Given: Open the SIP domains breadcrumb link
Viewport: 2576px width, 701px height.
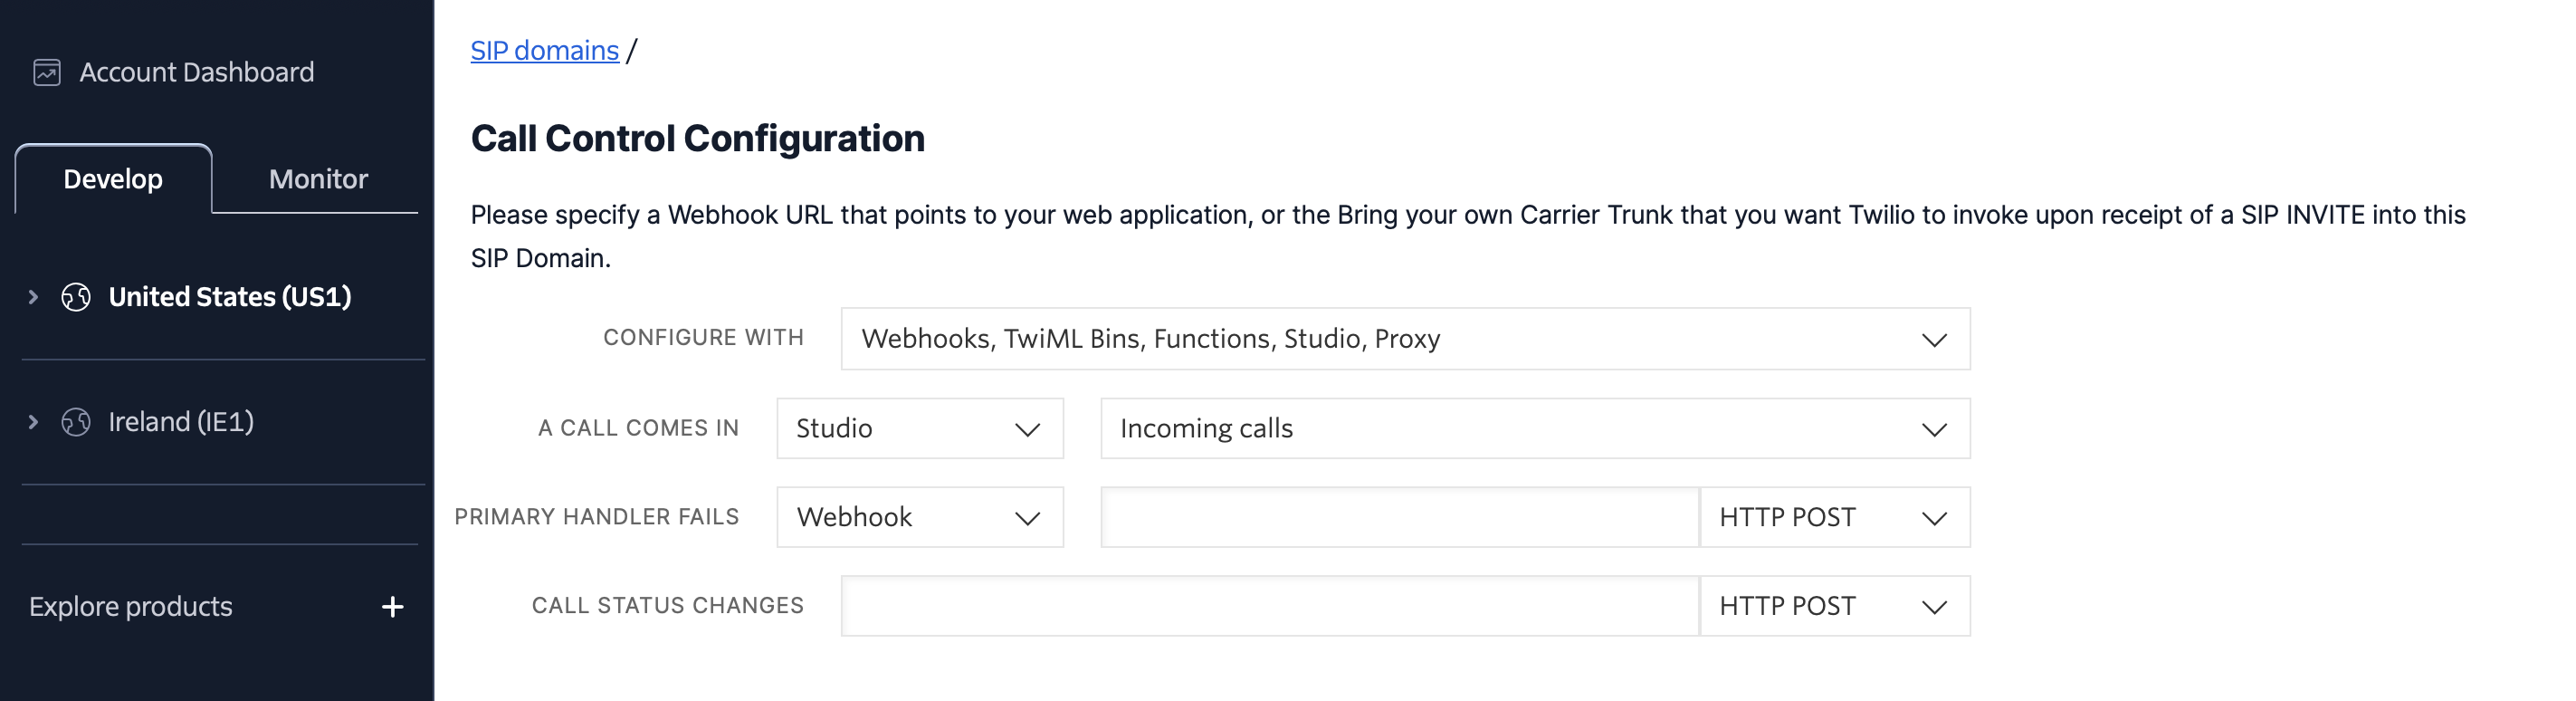Looking at the screenshot, I should point(544,50).
